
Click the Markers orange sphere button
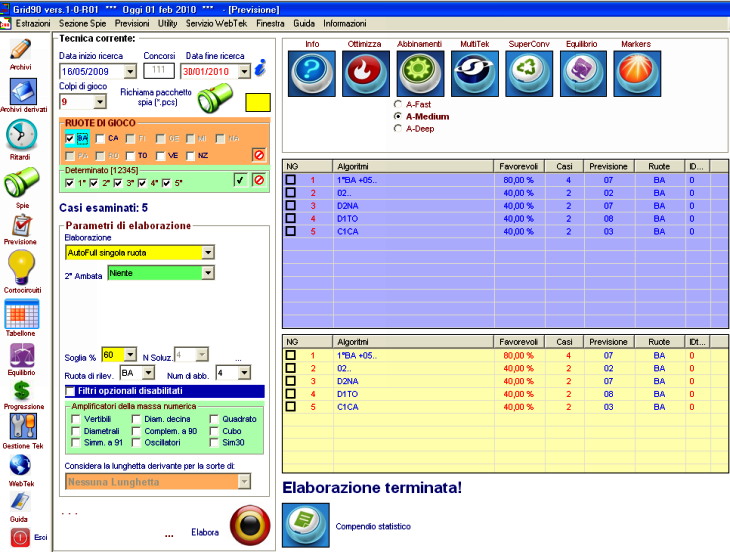(637, 74)
